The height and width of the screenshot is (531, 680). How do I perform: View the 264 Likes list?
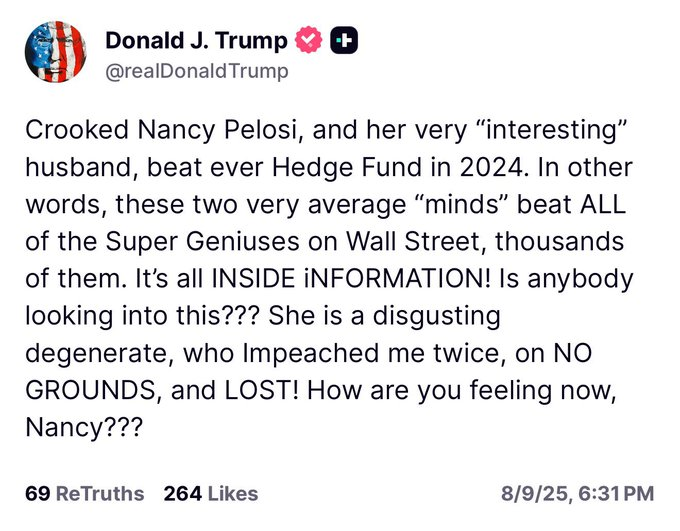211,494
